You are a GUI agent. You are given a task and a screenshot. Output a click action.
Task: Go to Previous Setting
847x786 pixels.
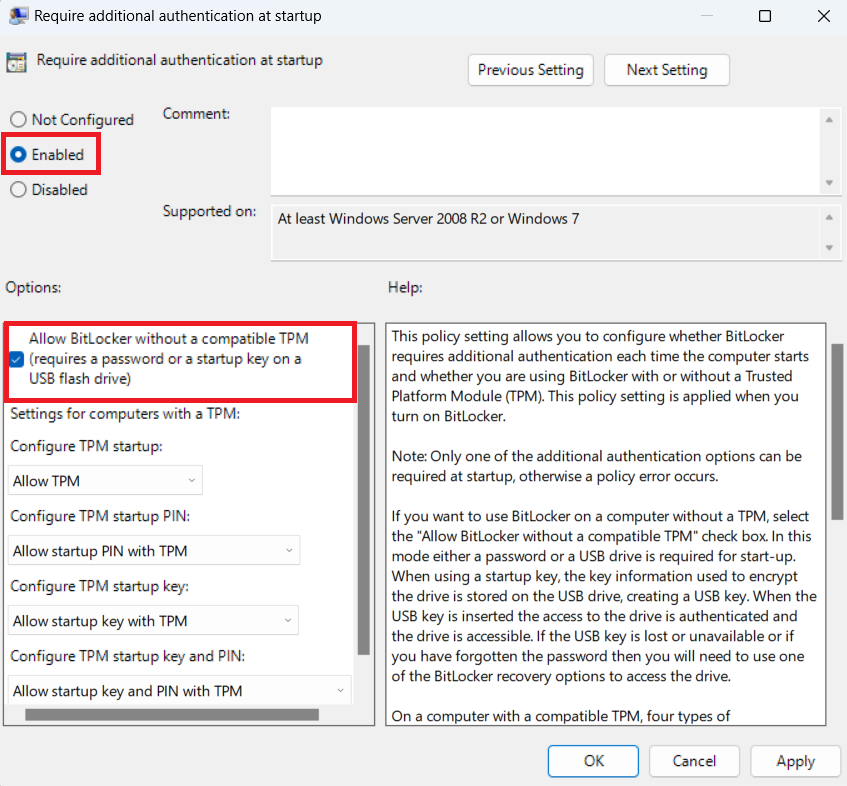coord(530,70)
